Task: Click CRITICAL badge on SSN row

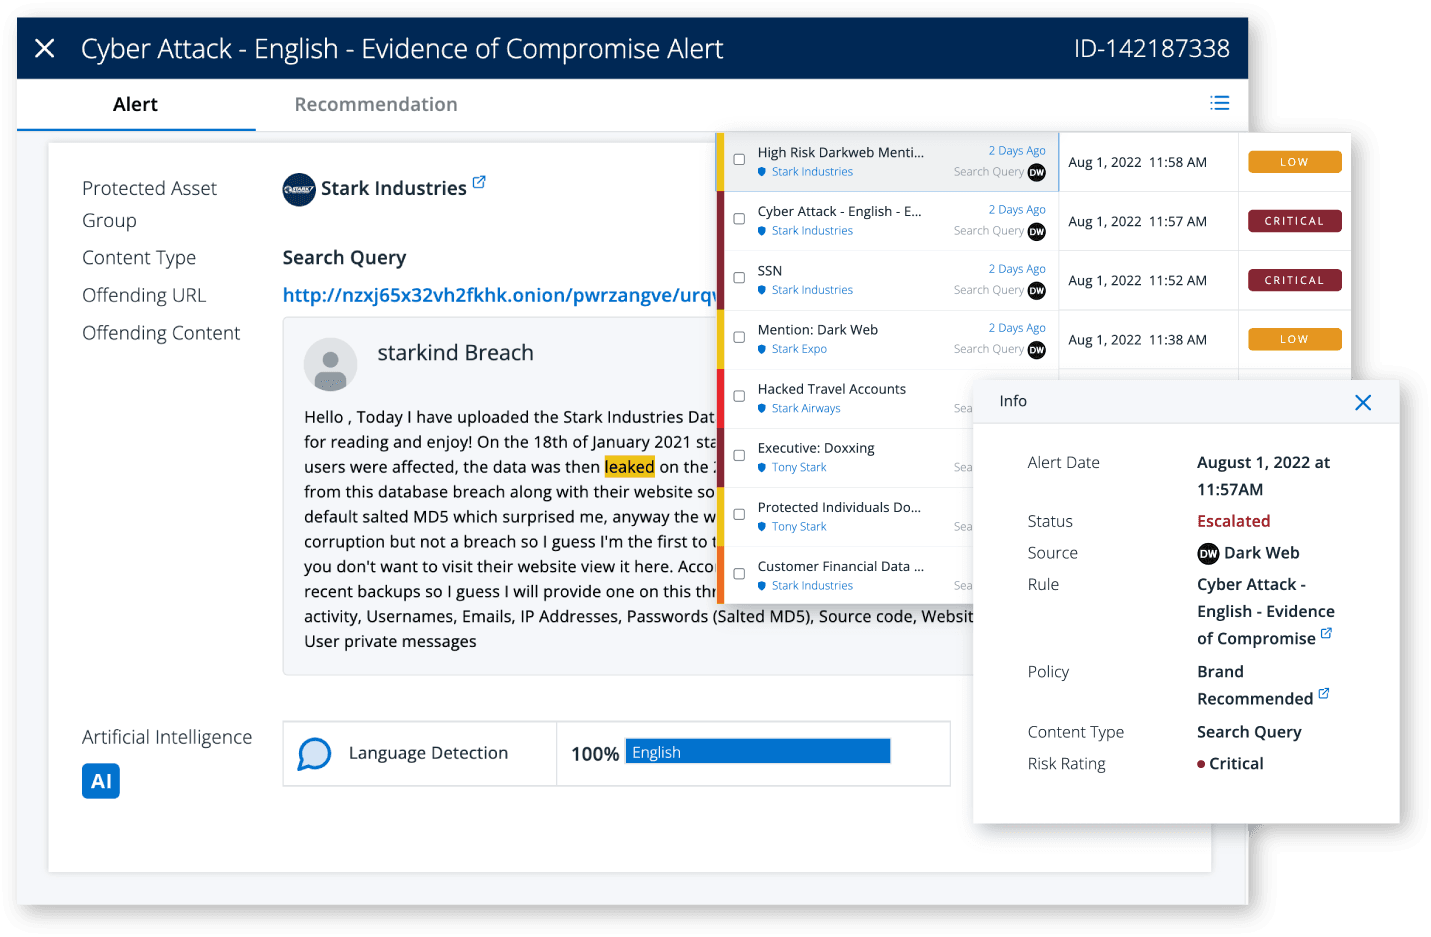Action: (x=1294, y=280)
